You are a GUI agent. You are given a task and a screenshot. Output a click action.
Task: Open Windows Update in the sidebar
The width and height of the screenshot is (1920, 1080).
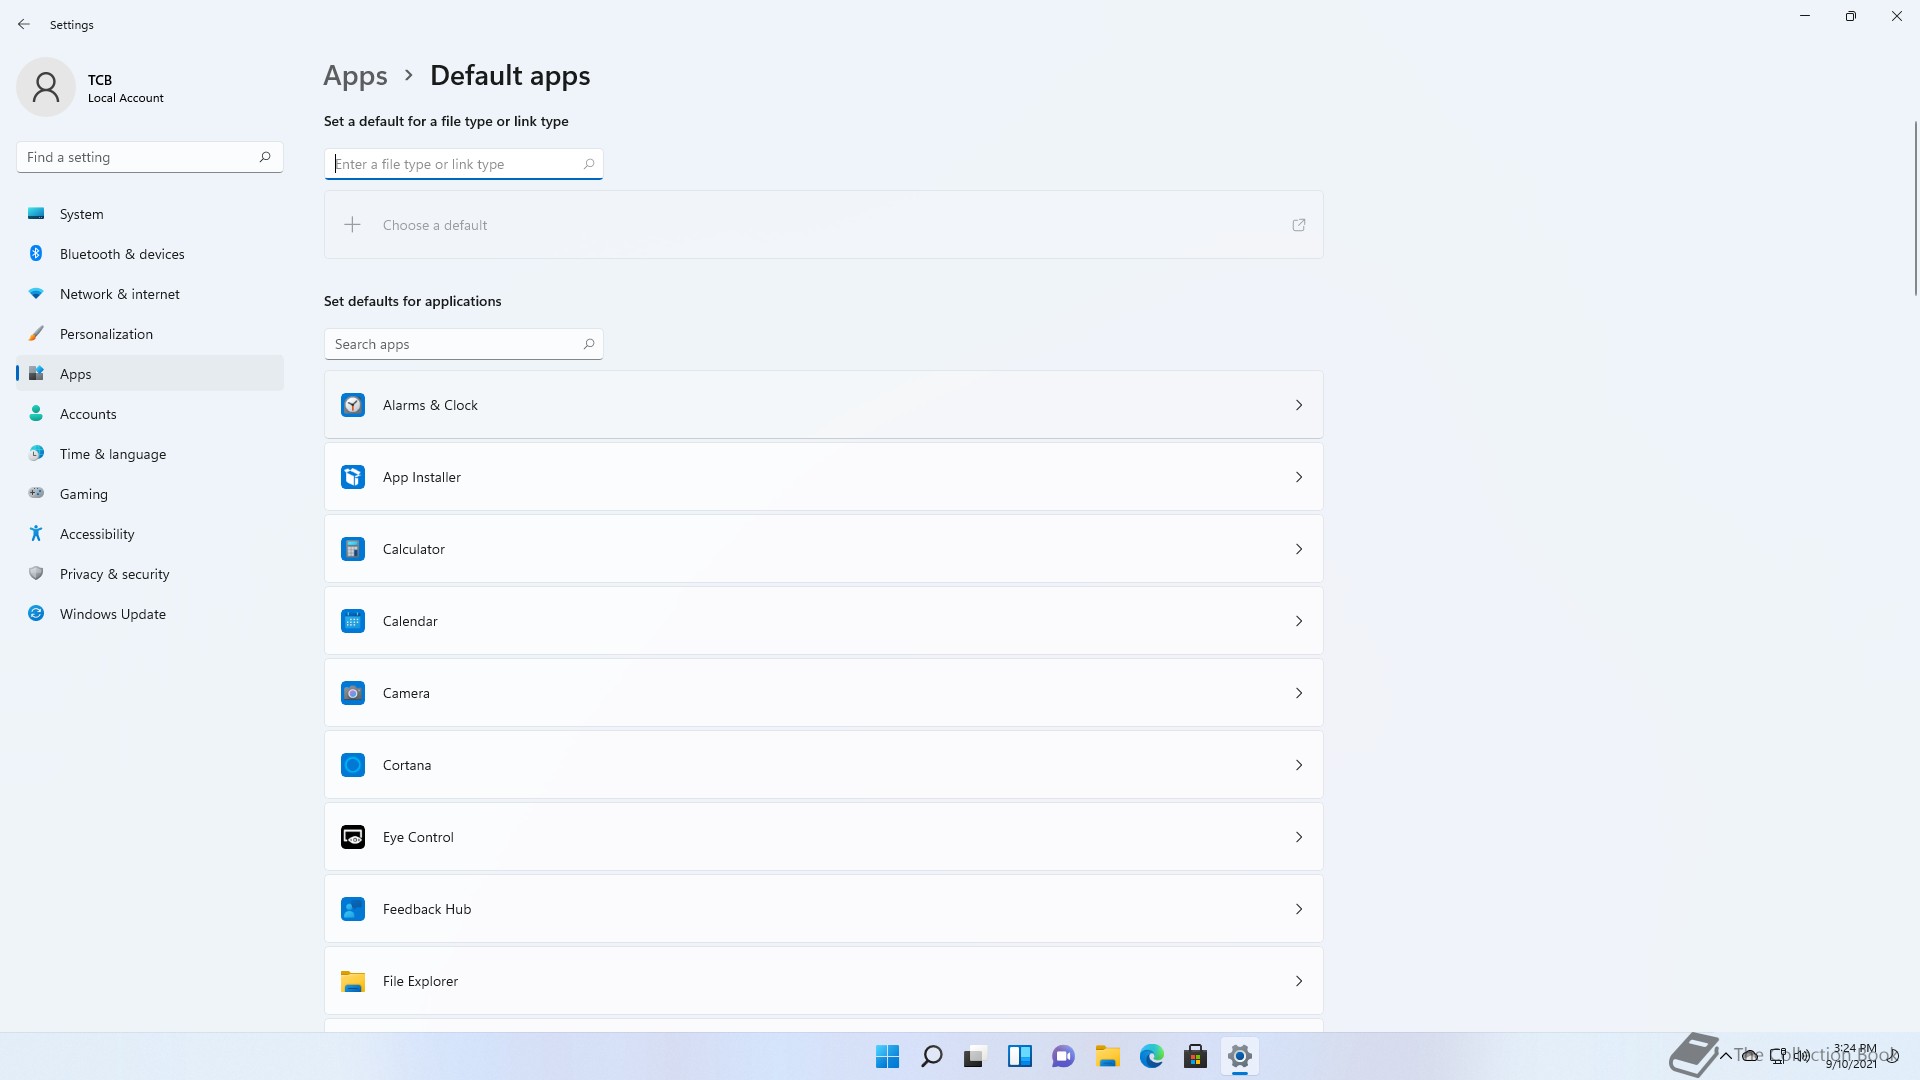tap(150, 614)
